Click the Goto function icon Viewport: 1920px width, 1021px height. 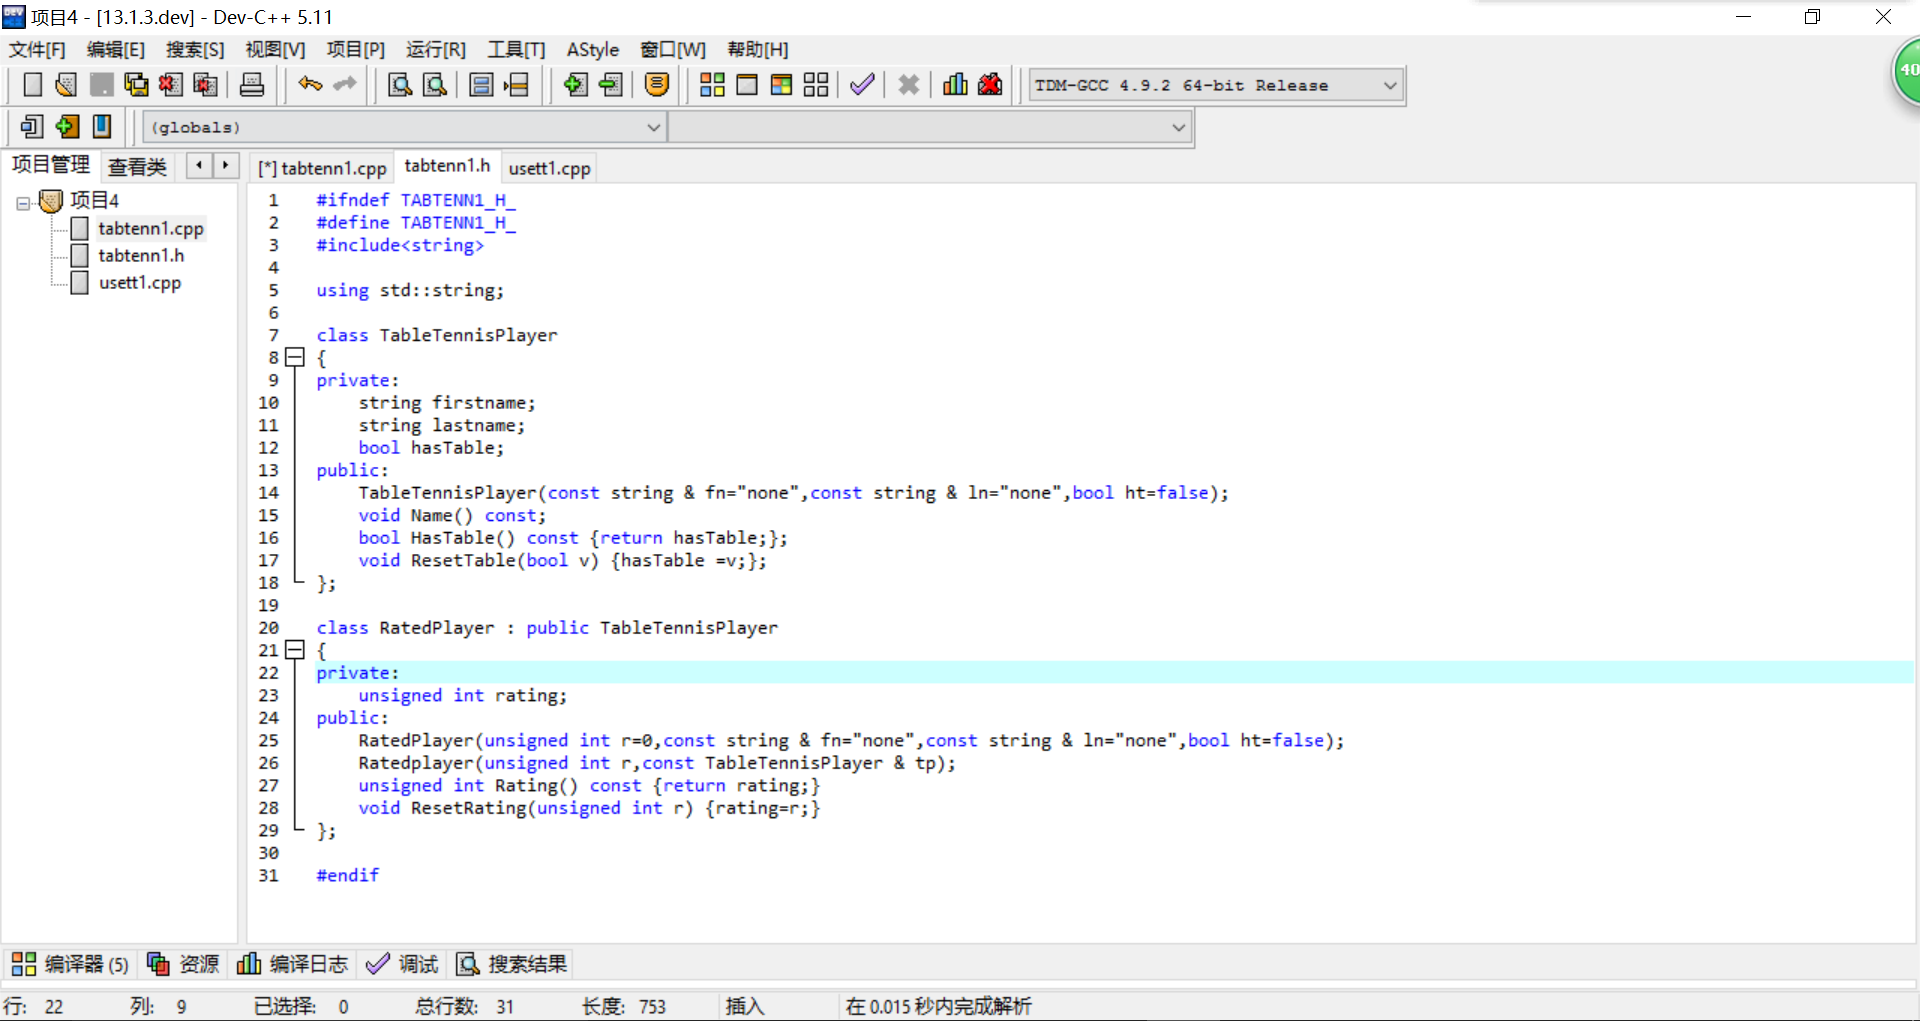tap(481, 85)
